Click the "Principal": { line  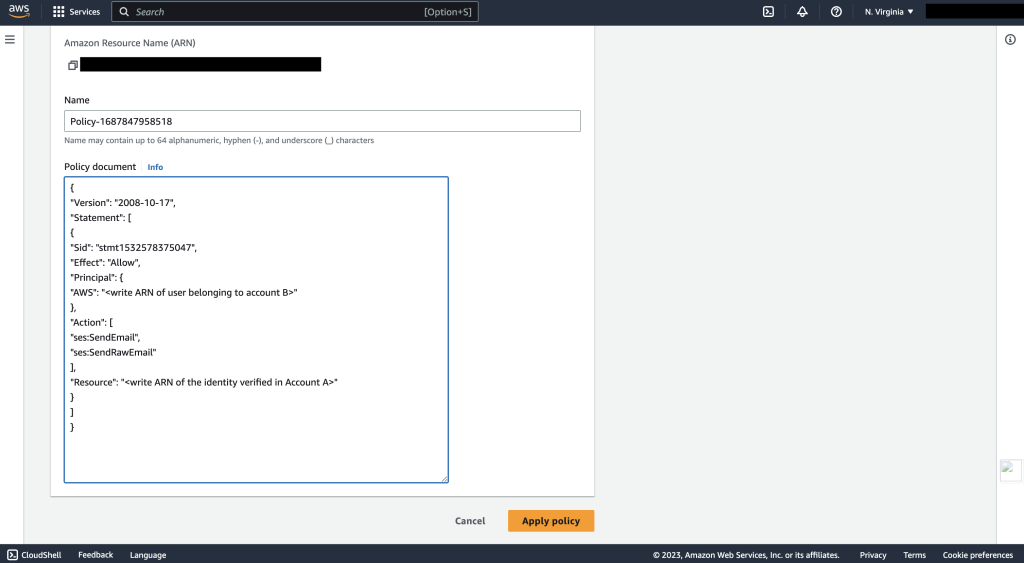pyautogui.click(x=97, y=278)
